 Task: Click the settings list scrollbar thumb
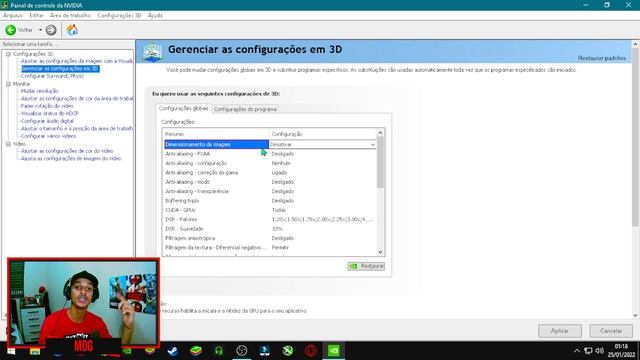click(380, 162)
